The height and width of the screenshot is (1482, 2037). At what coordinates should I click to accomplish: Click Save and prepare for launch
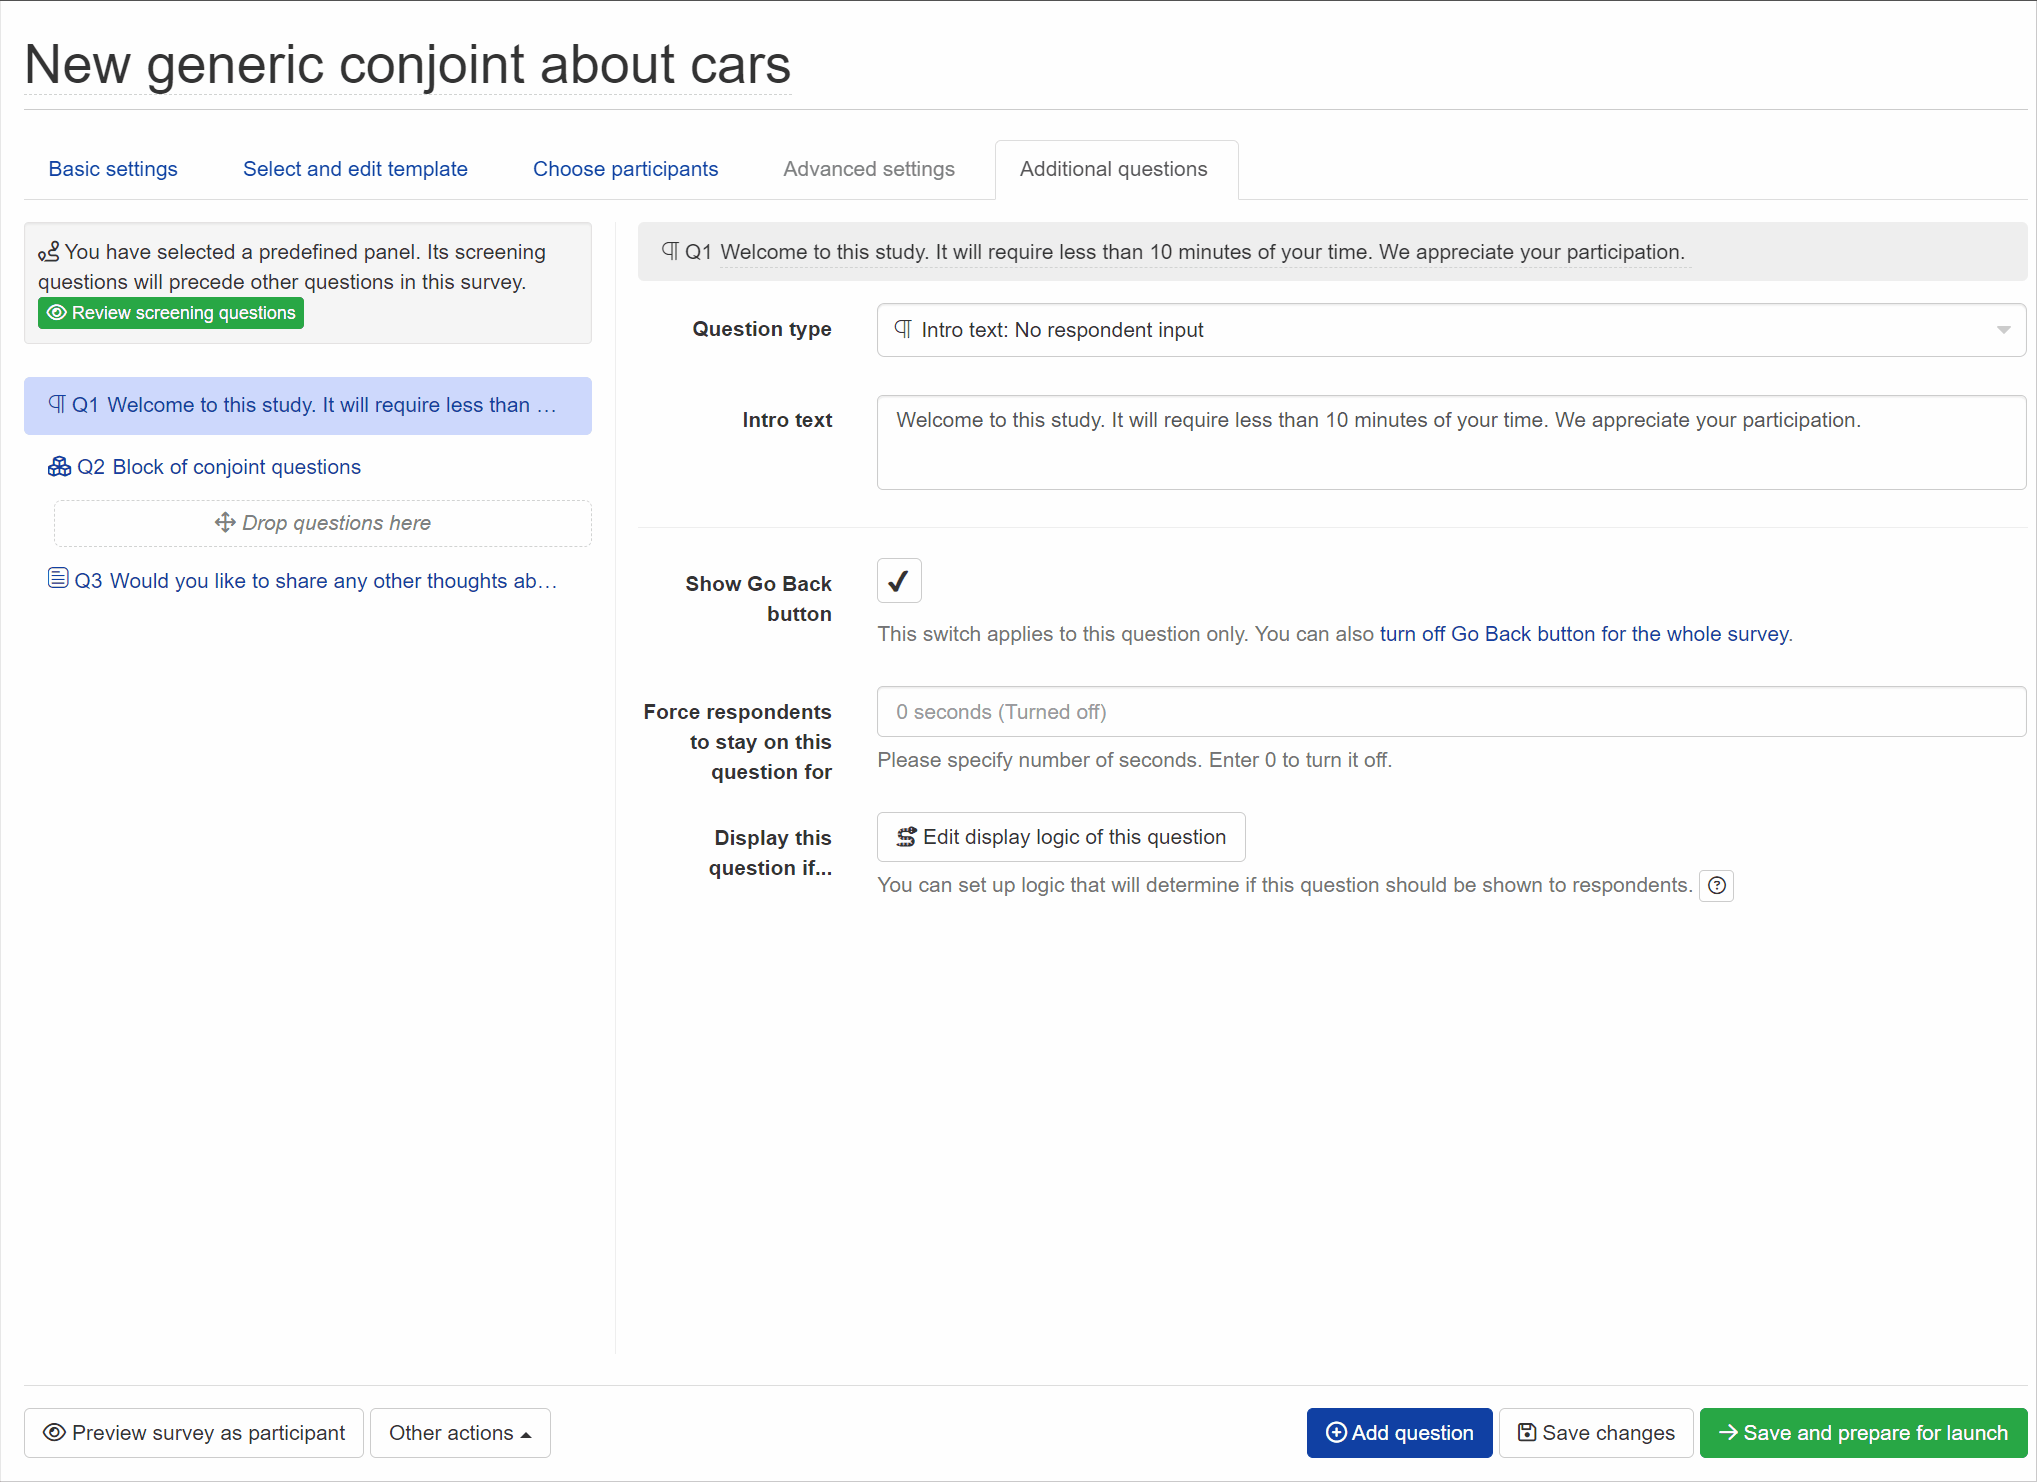1863,1433
